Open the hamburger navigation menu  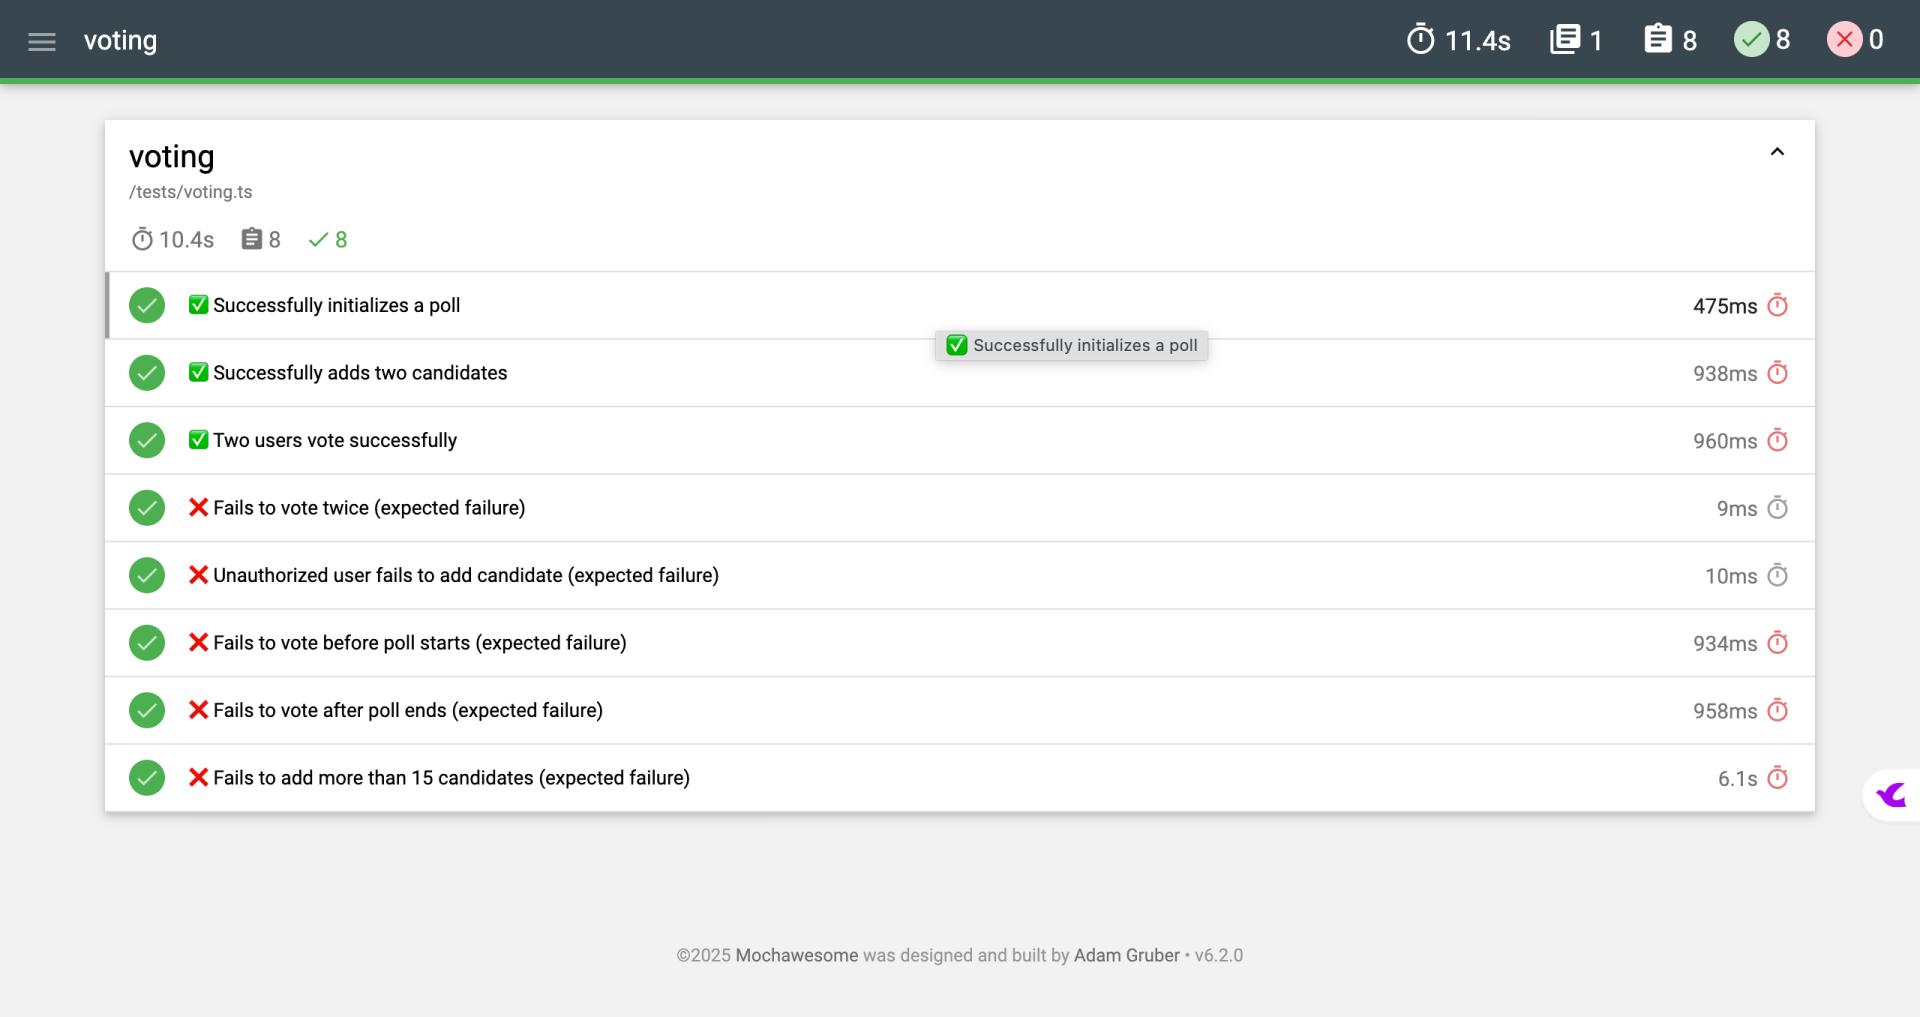pos(42,42)
